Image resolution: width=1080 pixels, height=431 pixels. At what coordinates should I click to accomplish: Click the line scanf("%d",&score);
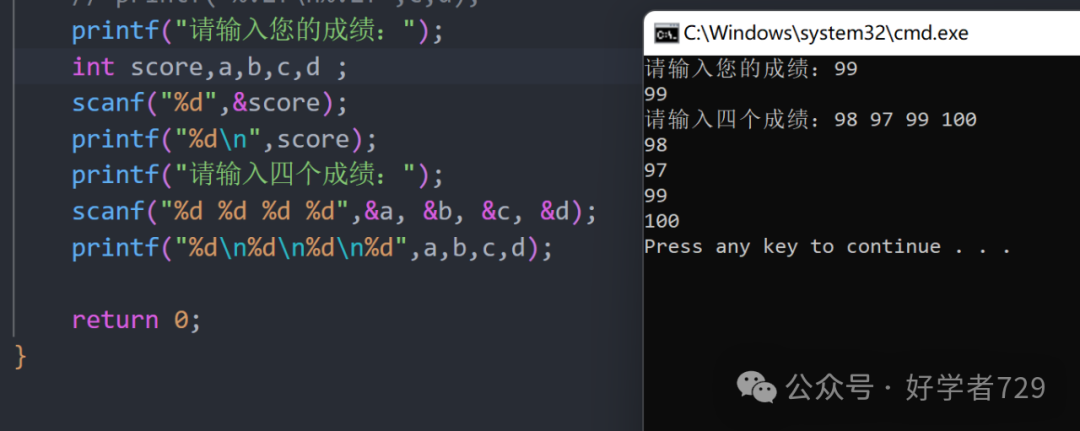211,103
